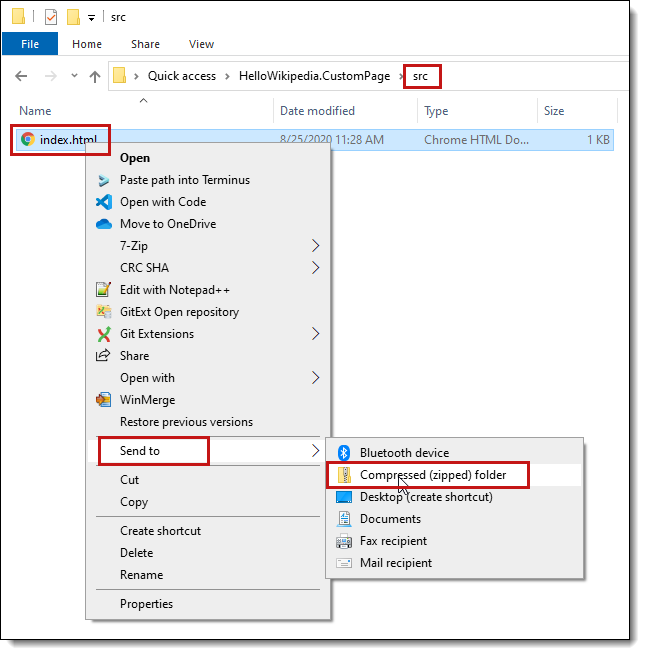This screenshot has height=655, width=645.
Task: Click the Chrome icon of index.html
Action: click(28, 139)
